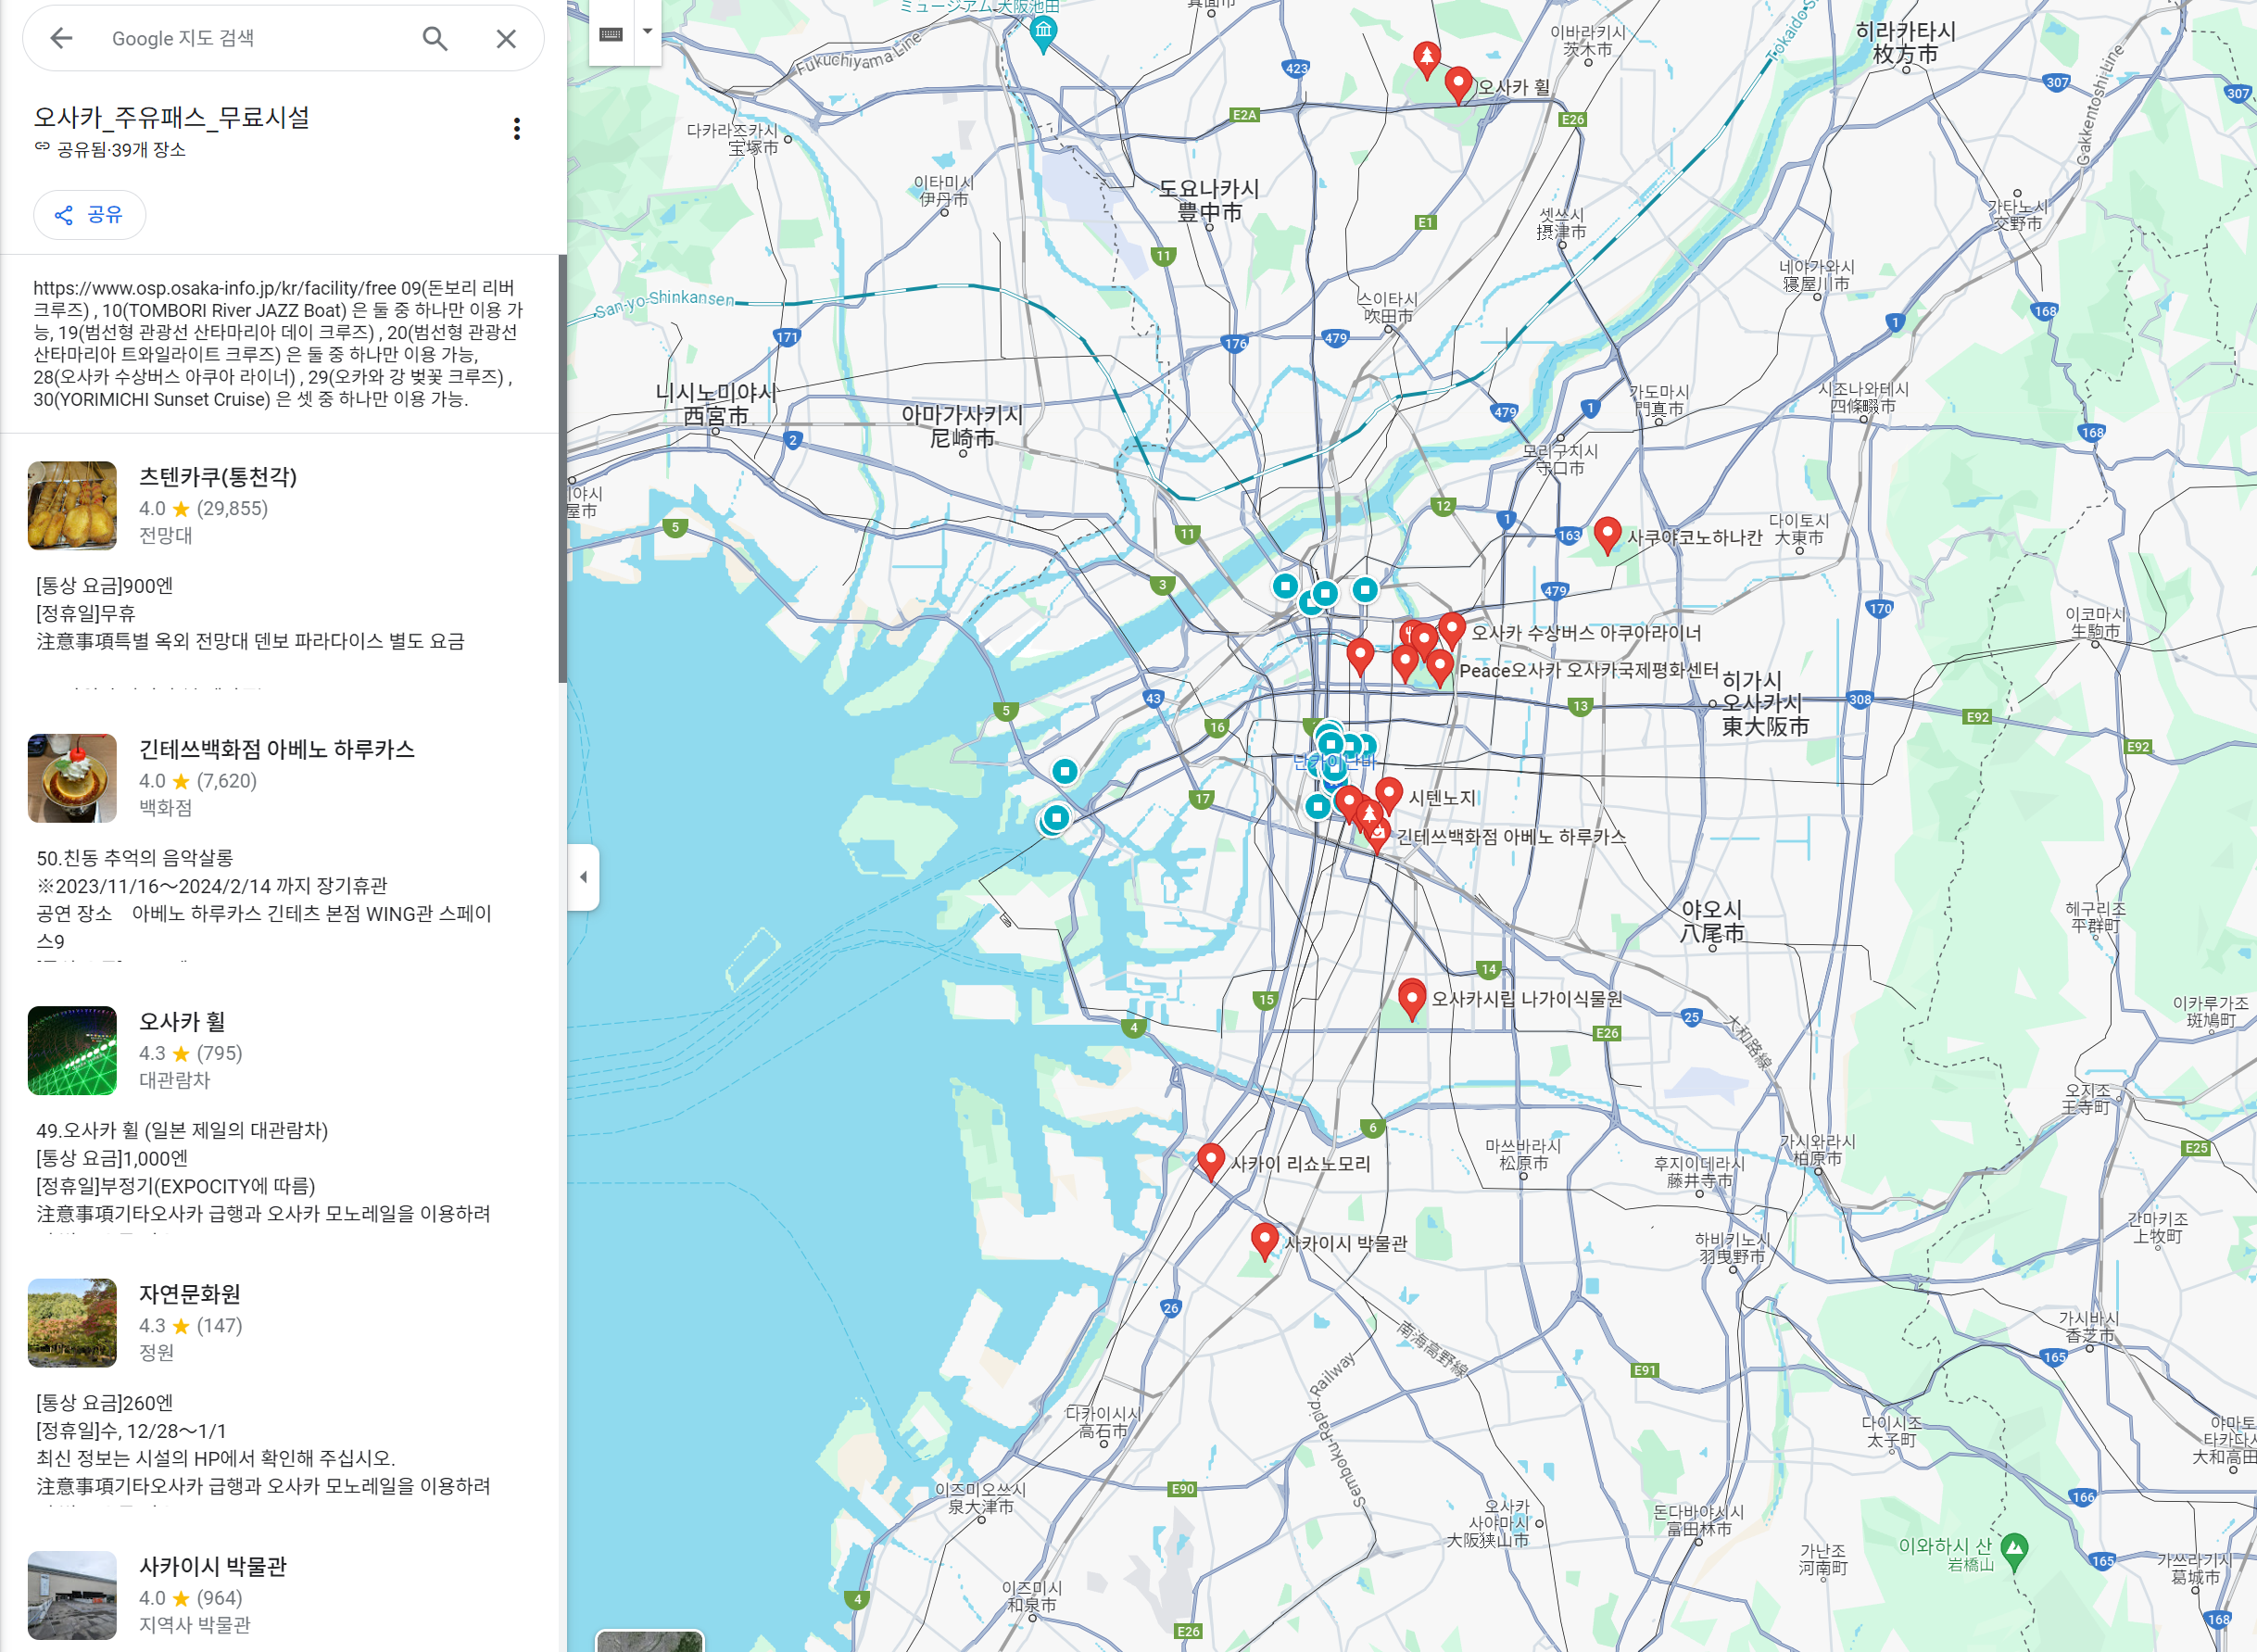Viewport: 2257px width, 1652px height.
Task: Select the 오사카 휠 red map pin
Action: (1458, 83)
